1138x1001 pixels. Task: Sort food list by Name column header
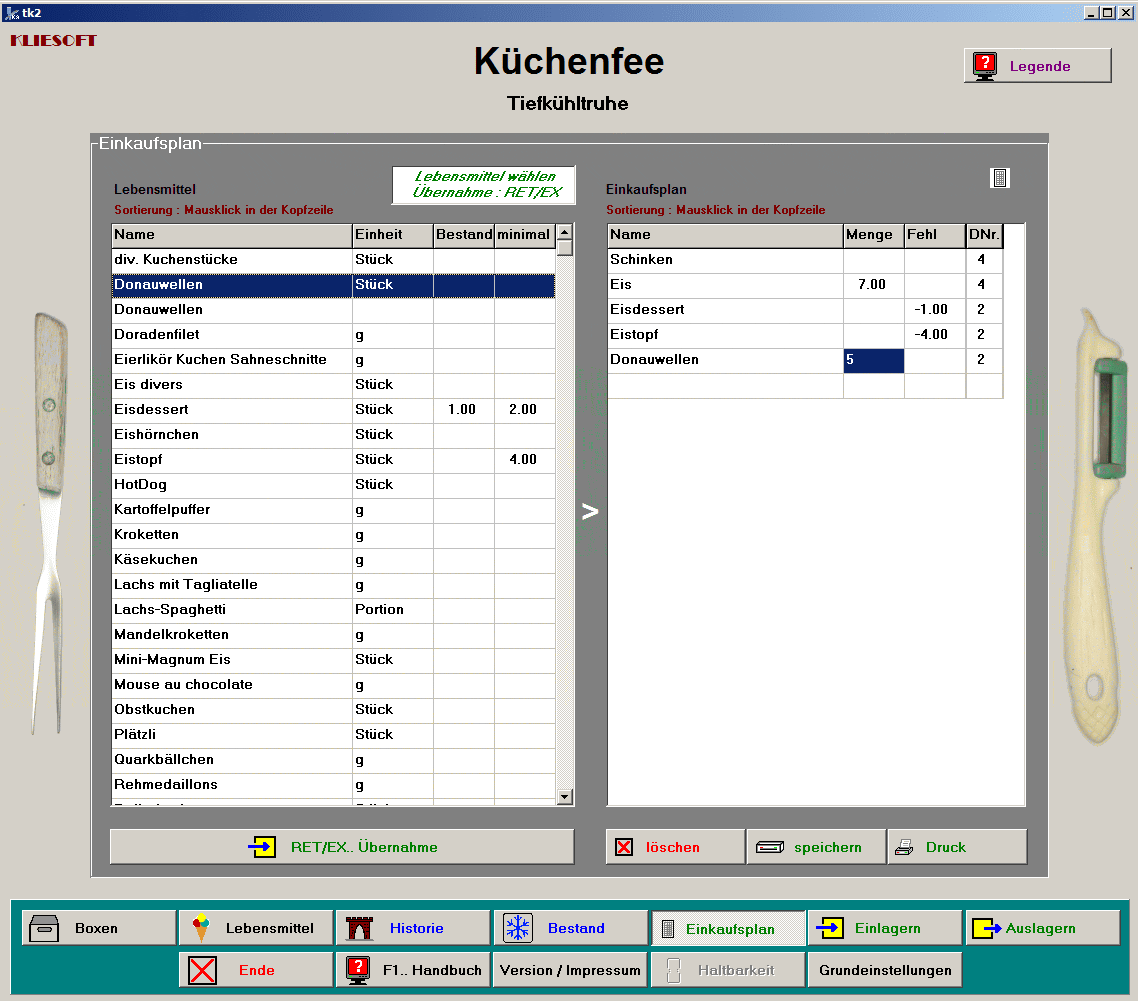coord(231,235)
